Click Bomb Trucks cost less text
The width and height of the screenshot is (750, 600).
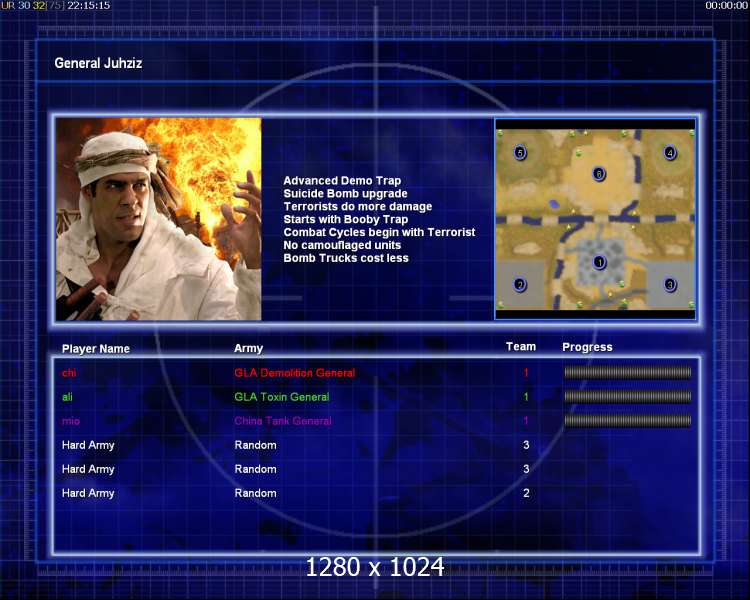click(346, 258)
